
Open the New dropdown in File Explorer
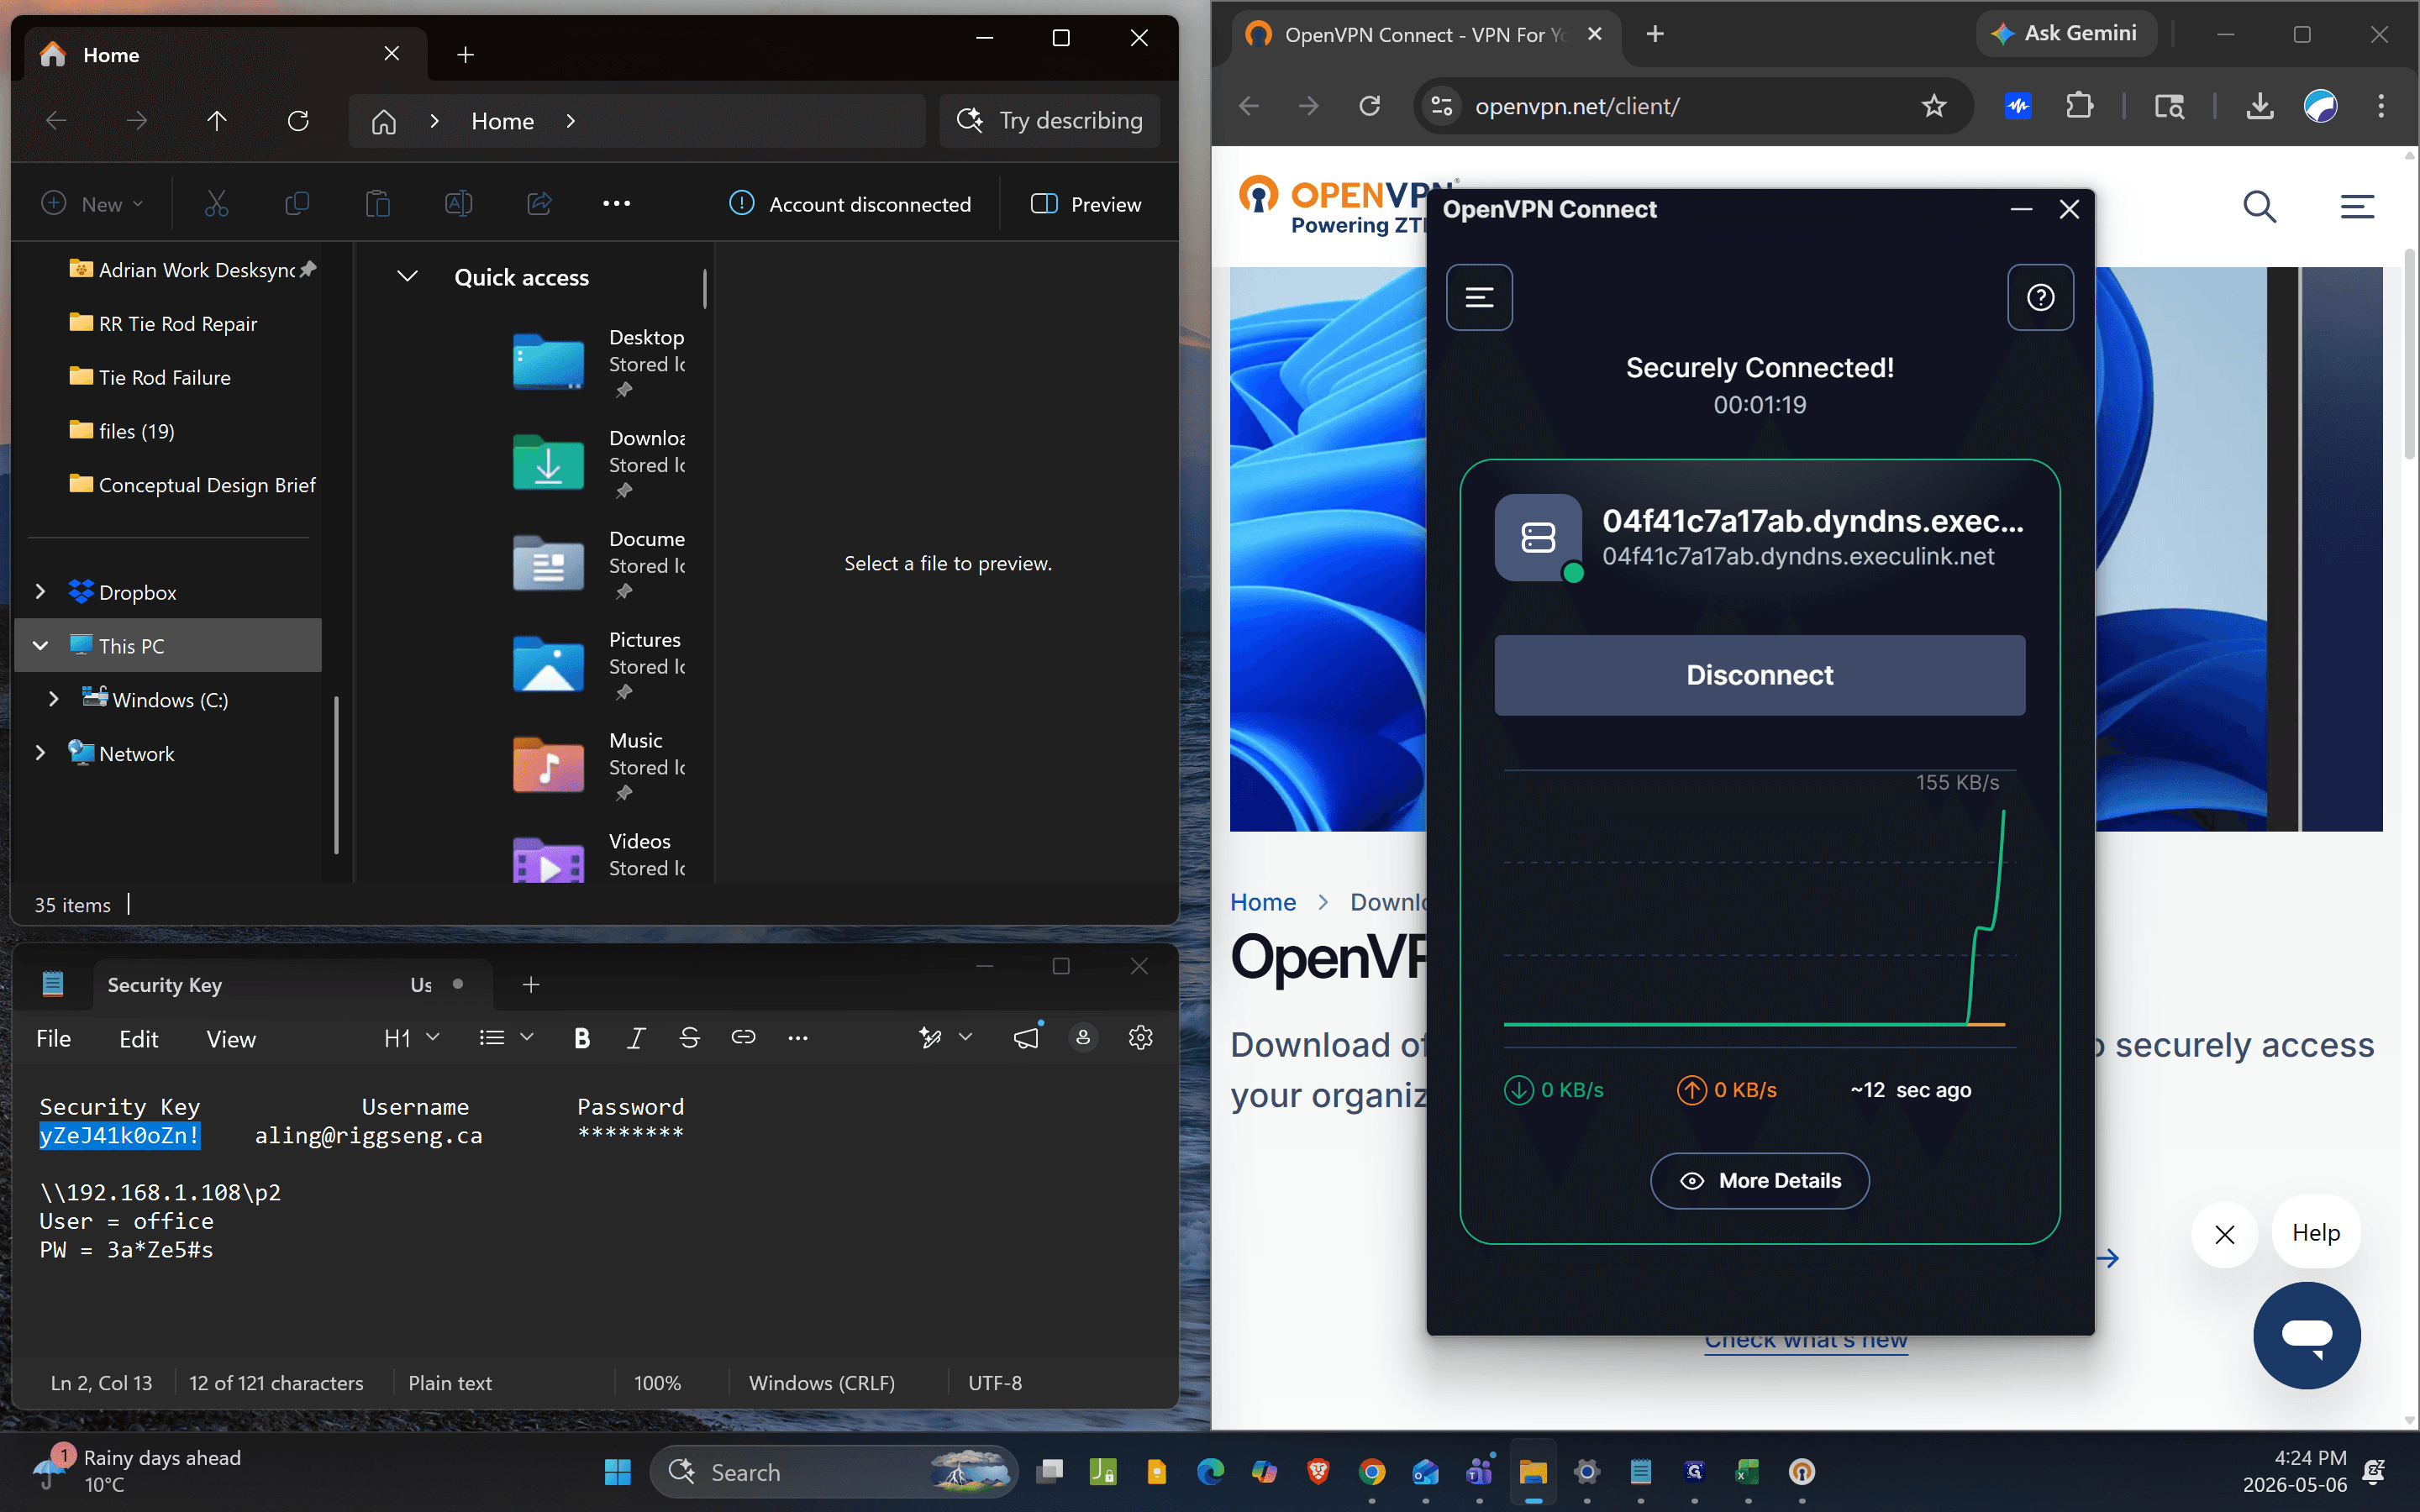[92, 204]
